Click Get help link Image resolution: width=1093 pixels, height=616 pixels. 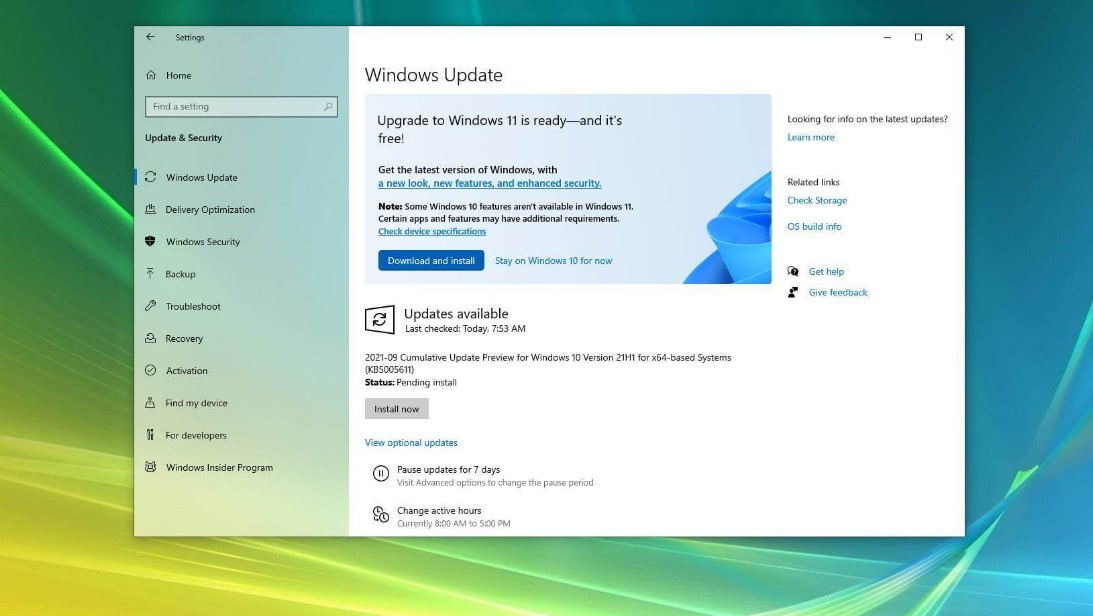tap(826, 271)
